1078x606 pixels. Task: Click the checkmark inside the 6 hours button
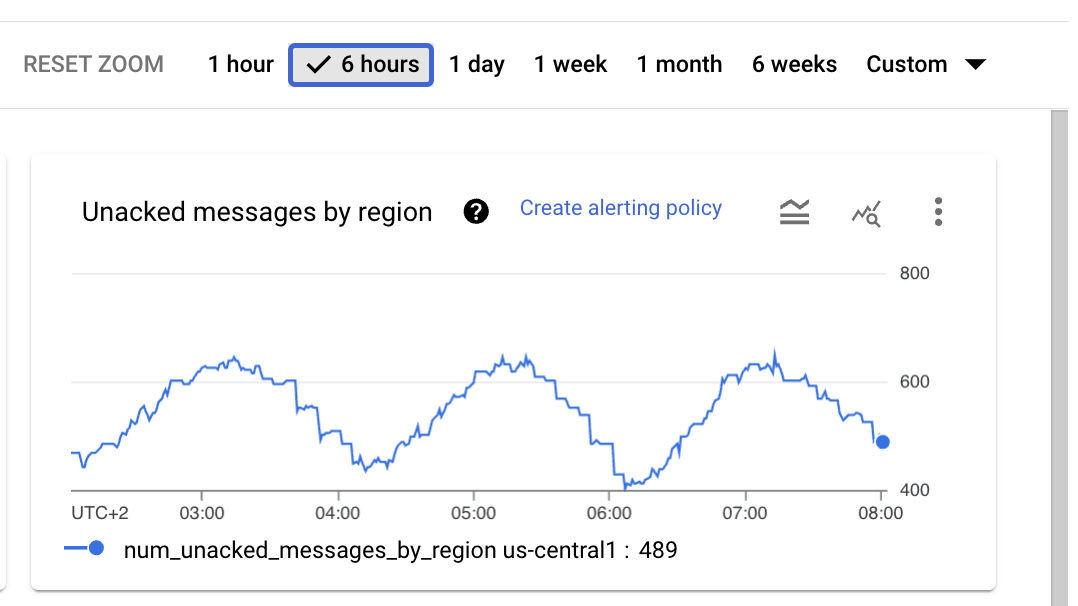tap(317, 64)
